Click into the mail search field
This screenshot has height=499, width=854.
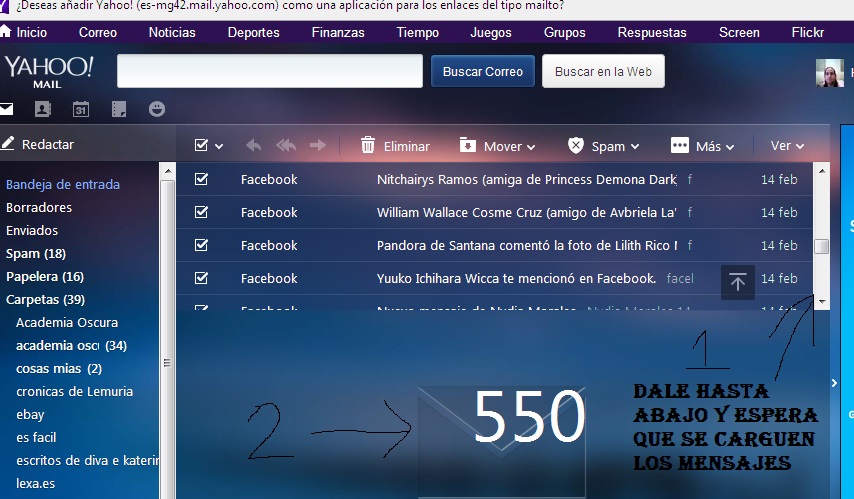(x=270, y=71)
